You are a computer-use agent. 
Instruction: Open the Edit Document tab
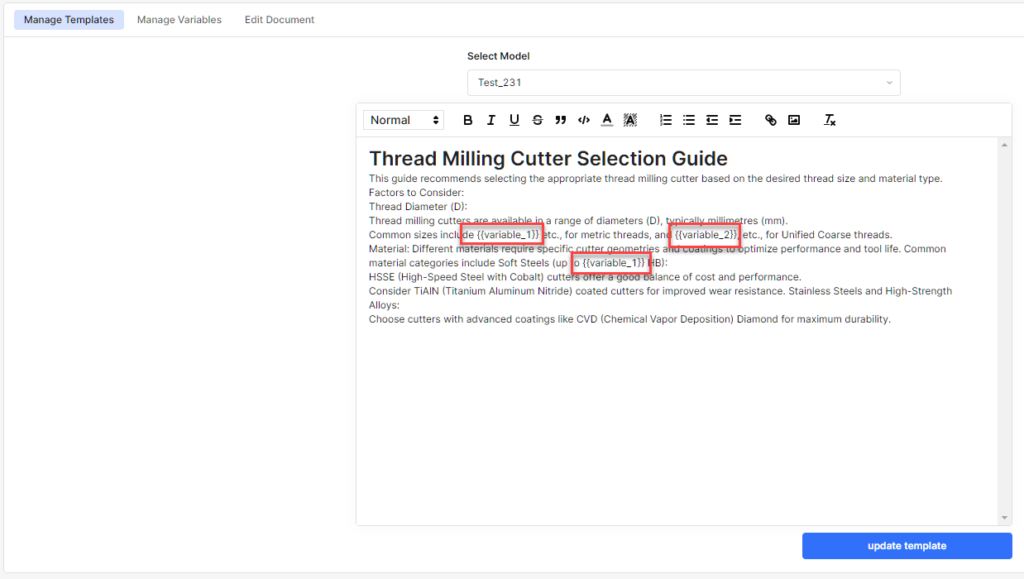pyautogui.click(x=279, y=18)
